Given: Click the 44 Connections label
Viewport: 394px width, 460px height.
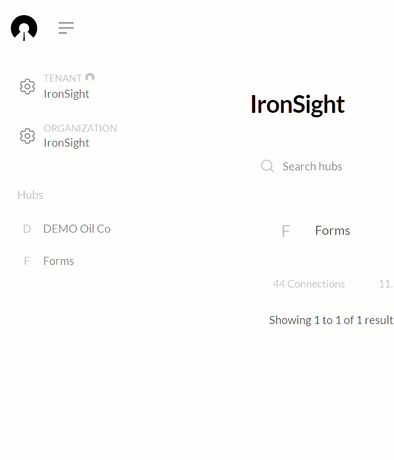Looking at the screenshot, I should coord(309,284).
